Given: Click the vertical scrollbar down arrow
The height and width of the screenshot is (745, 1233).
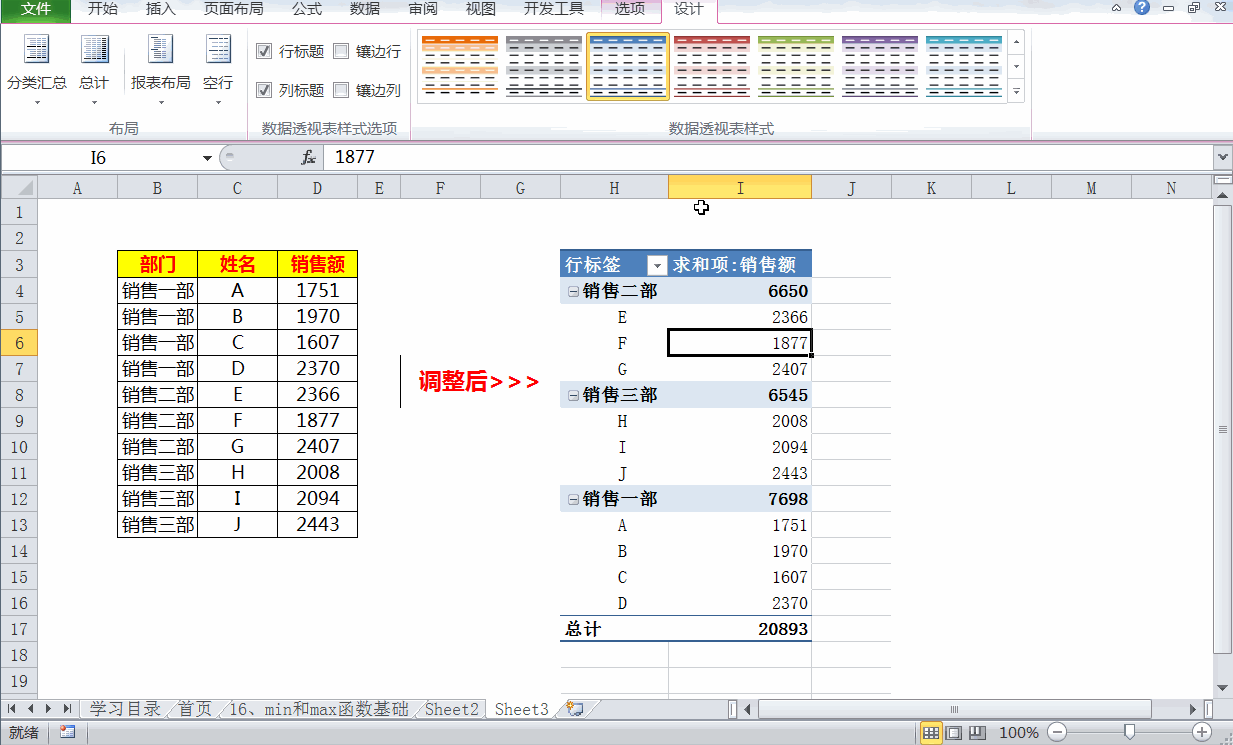Looking at the screenshot, I should pos(1223,688).
